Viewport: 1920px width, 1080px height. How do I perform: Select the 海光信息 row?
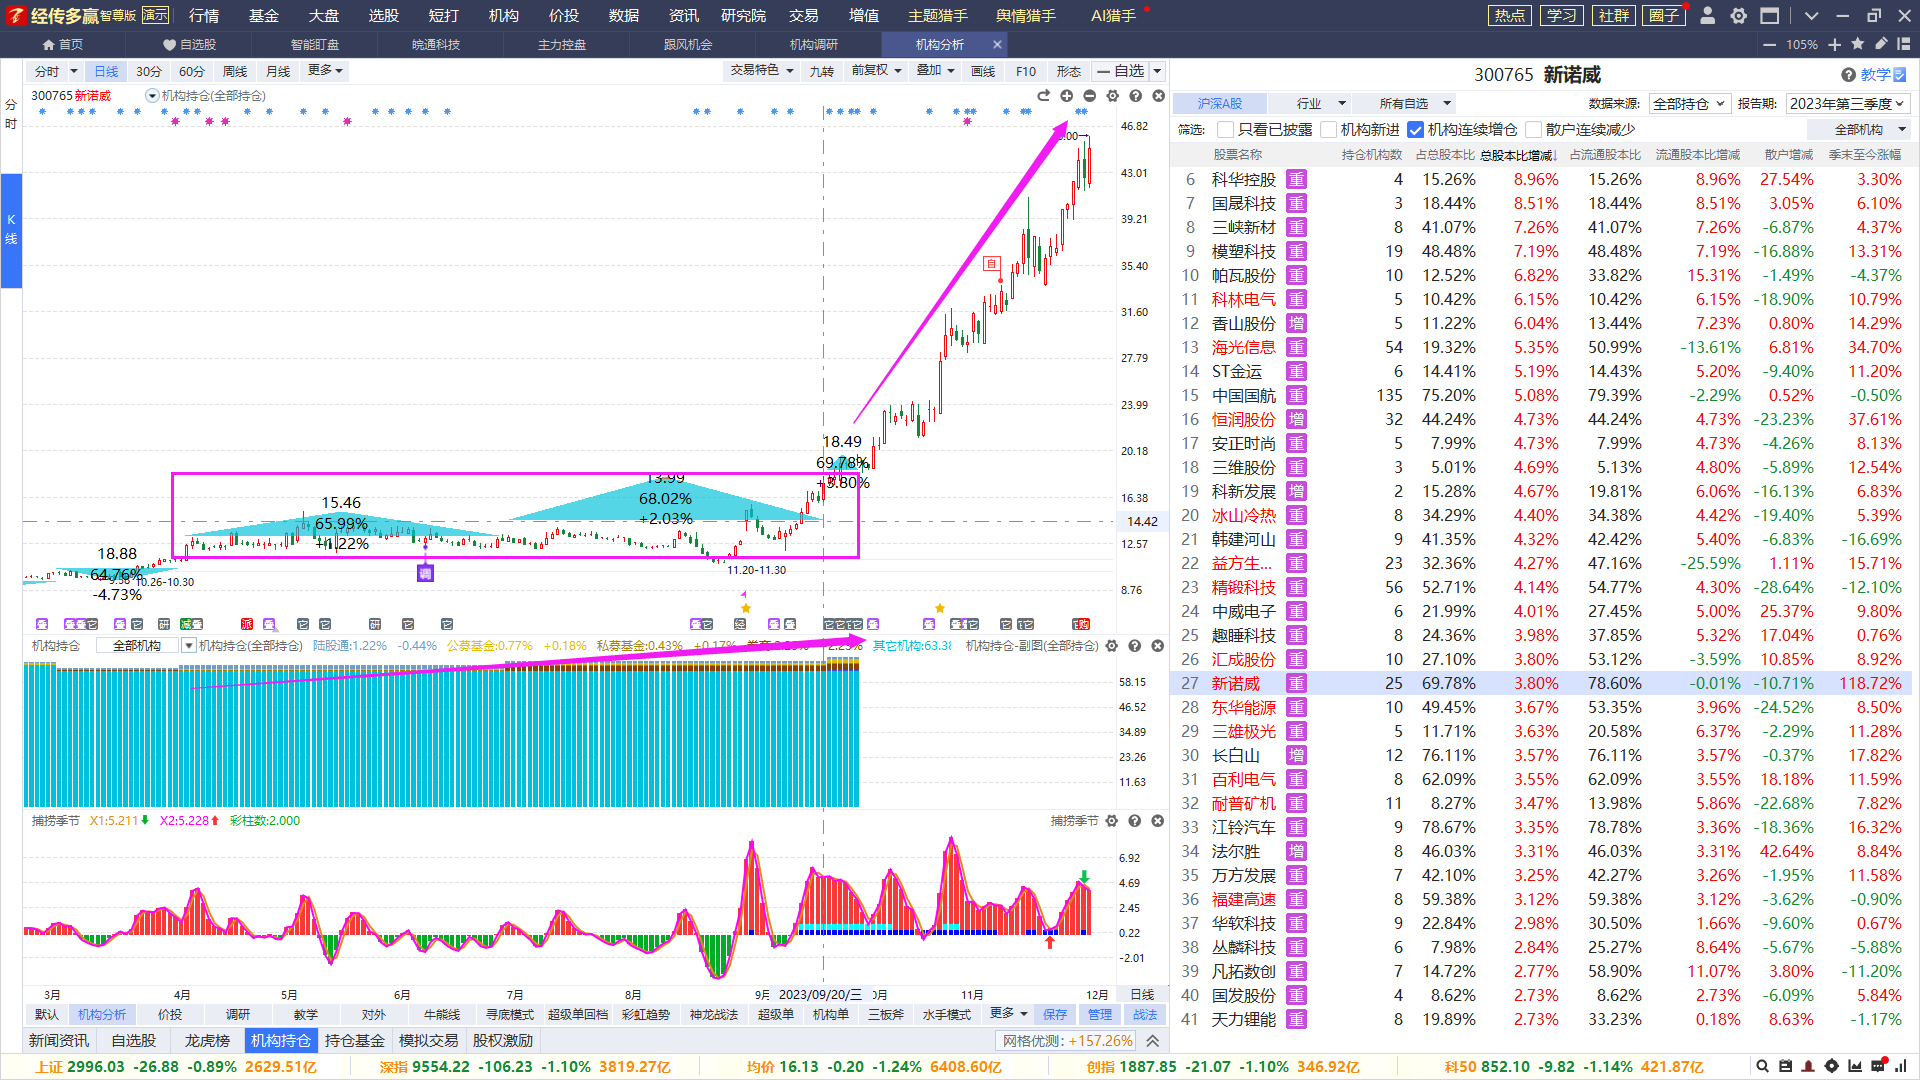pos(1243,347)
